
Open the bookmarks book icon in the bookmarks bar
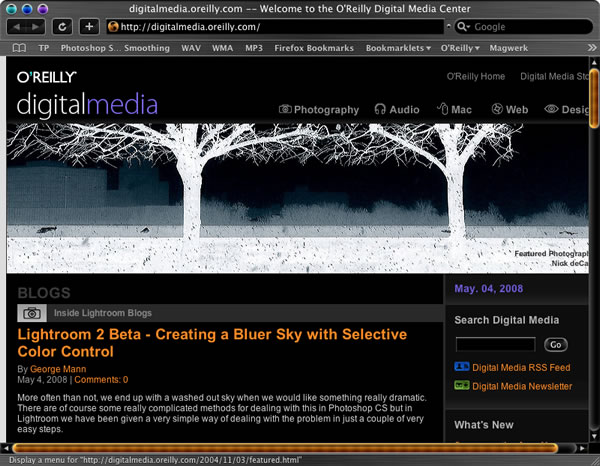click(x=19, y=48)
